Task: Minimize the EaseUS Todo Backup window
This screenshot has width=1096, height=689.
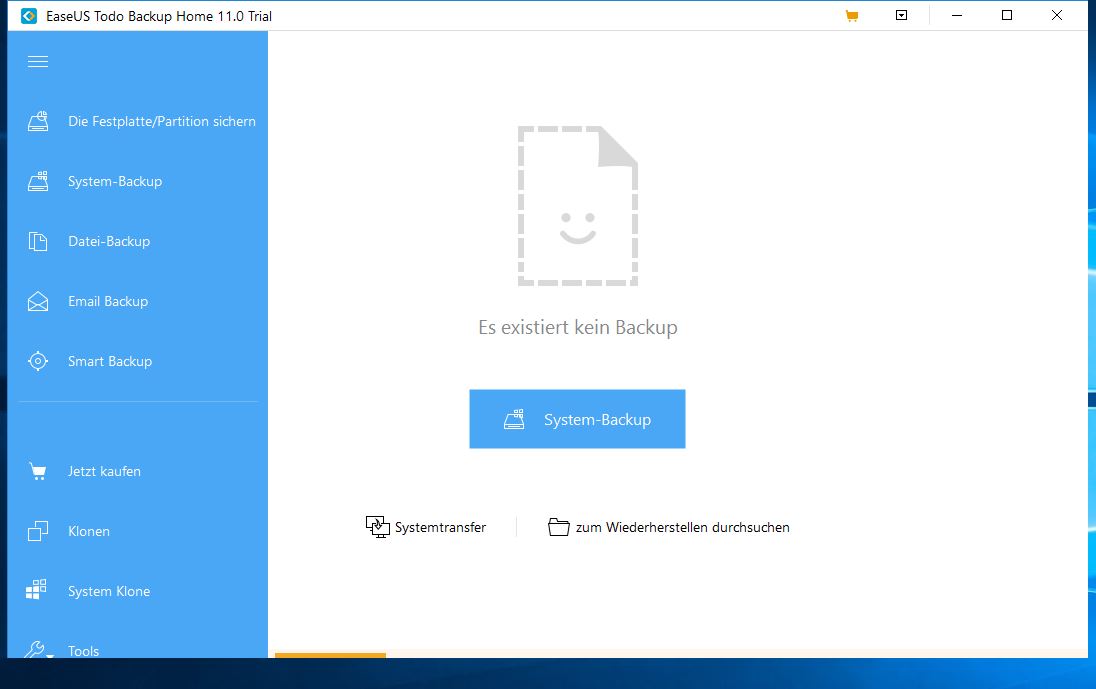Action: (957, 15)
